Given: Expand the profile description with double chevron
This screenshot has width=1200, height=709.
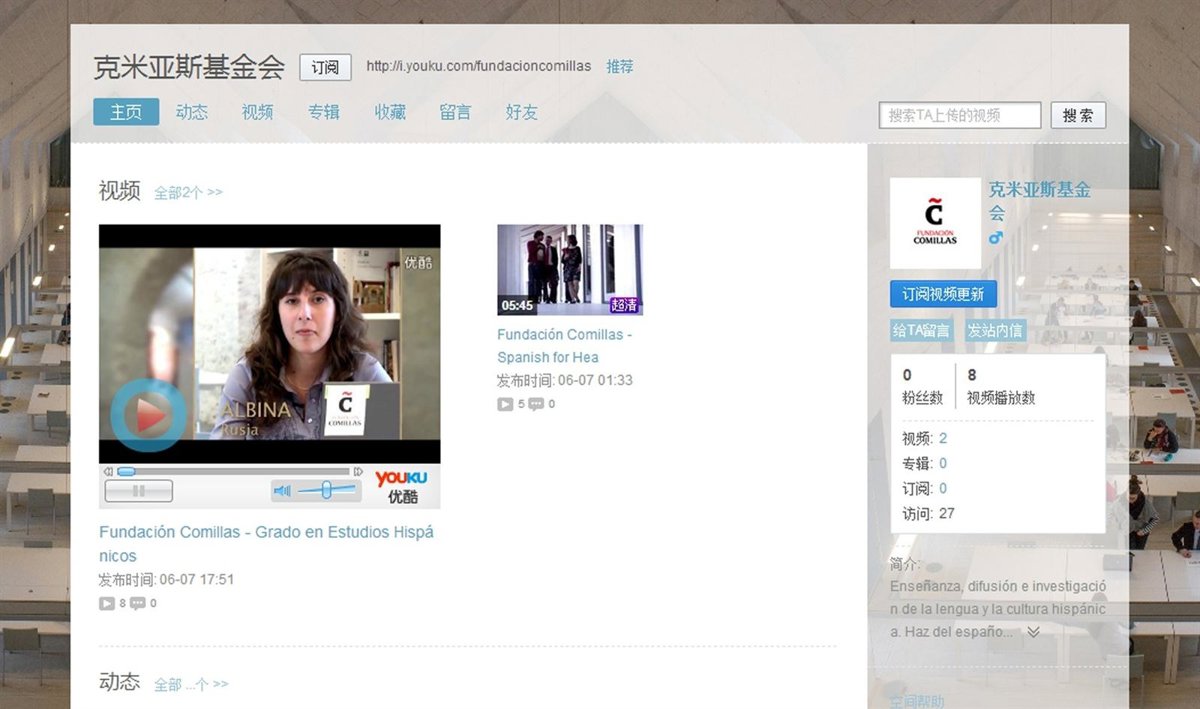Looking at the screenshot, I should tap(1034, 632).
